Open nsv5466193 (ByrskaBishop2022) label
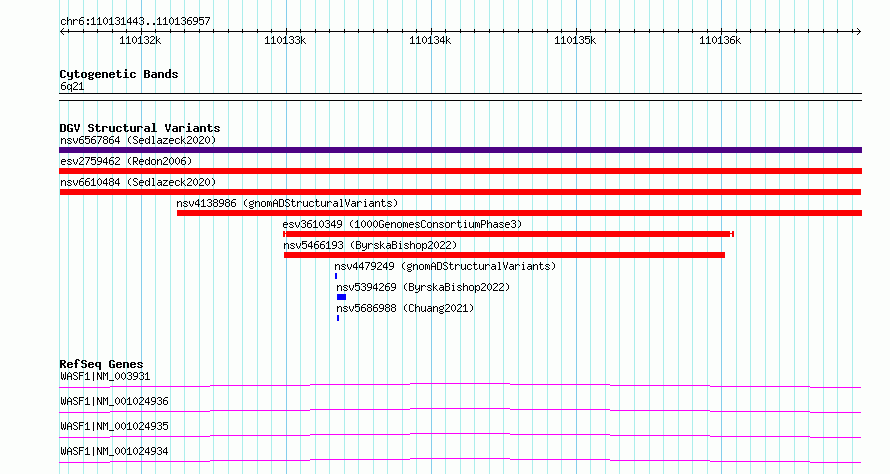Screen dimensions: 890x474 click(x=370, y=245)
